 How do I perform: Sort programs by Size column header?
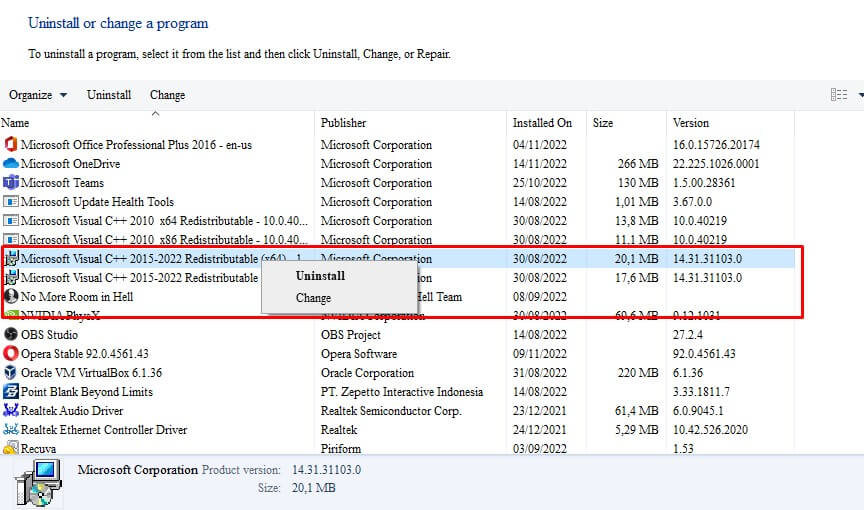[x=603, y=123]
